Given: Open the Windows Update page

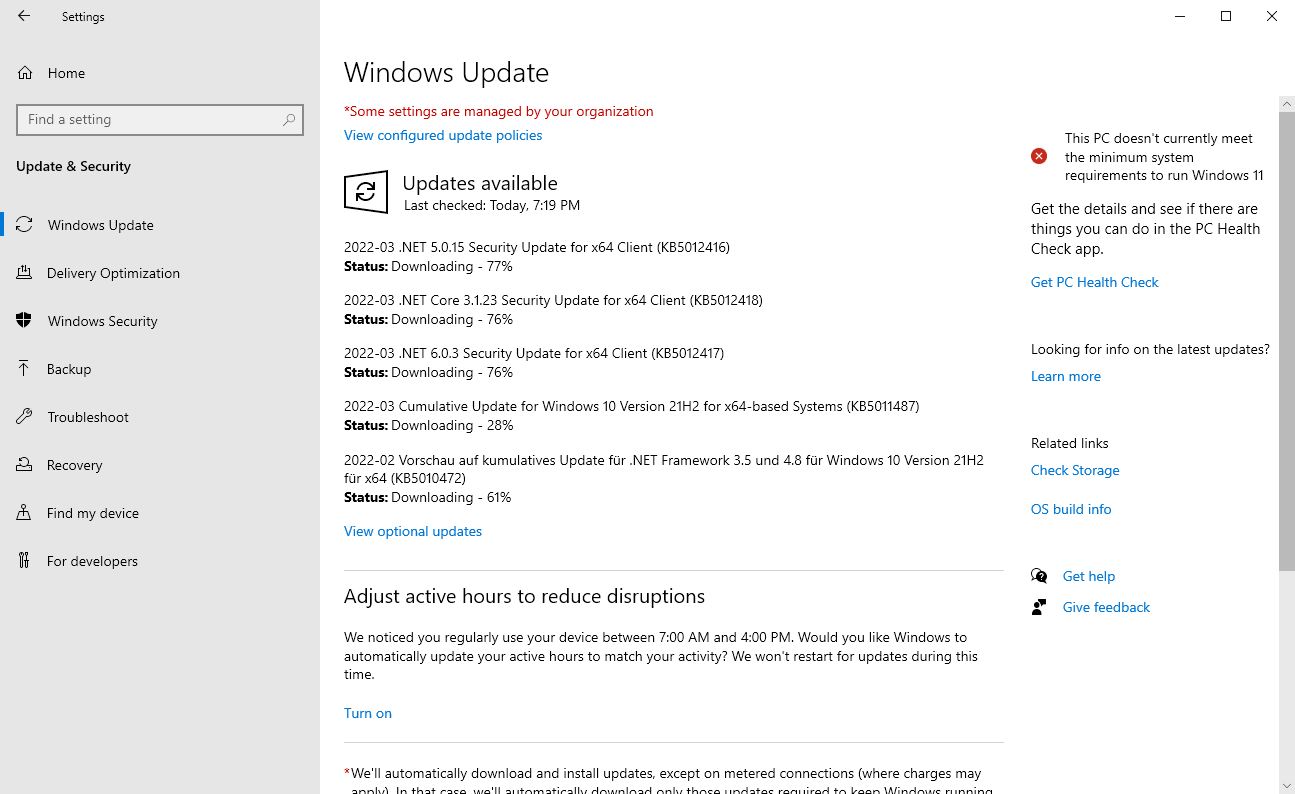Looking at the screenshot, I should tap(160, 225).
